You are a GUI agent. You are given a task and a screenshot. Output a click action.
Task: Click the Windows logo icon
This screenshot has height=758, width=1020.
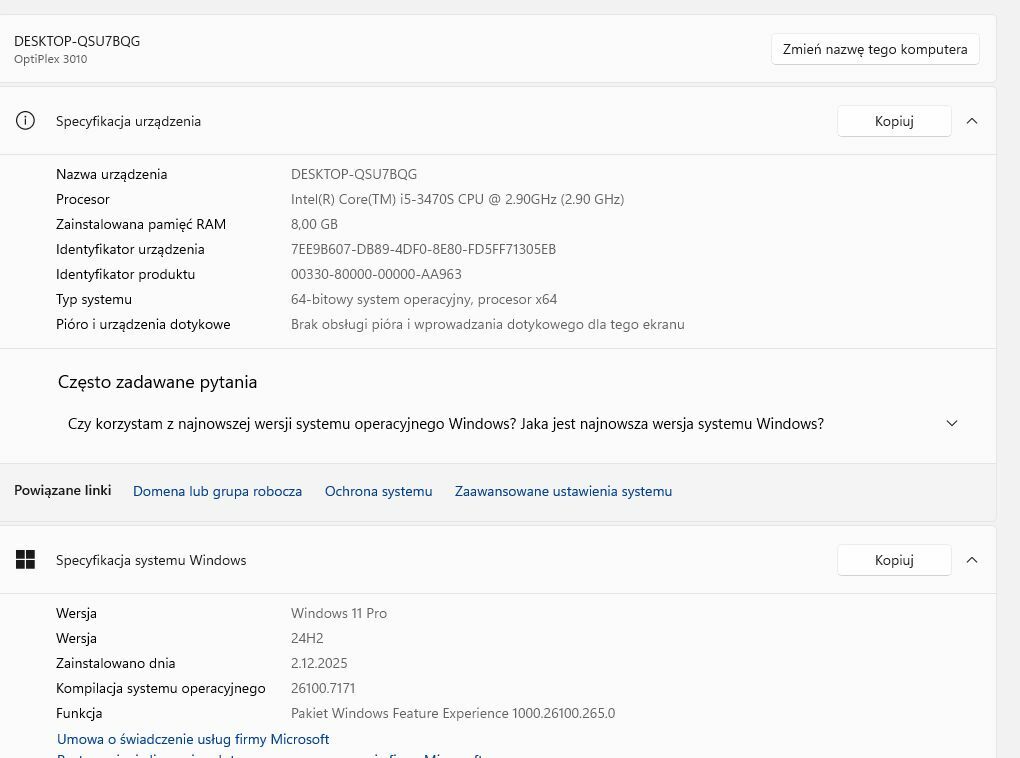(x=25, y=560)
